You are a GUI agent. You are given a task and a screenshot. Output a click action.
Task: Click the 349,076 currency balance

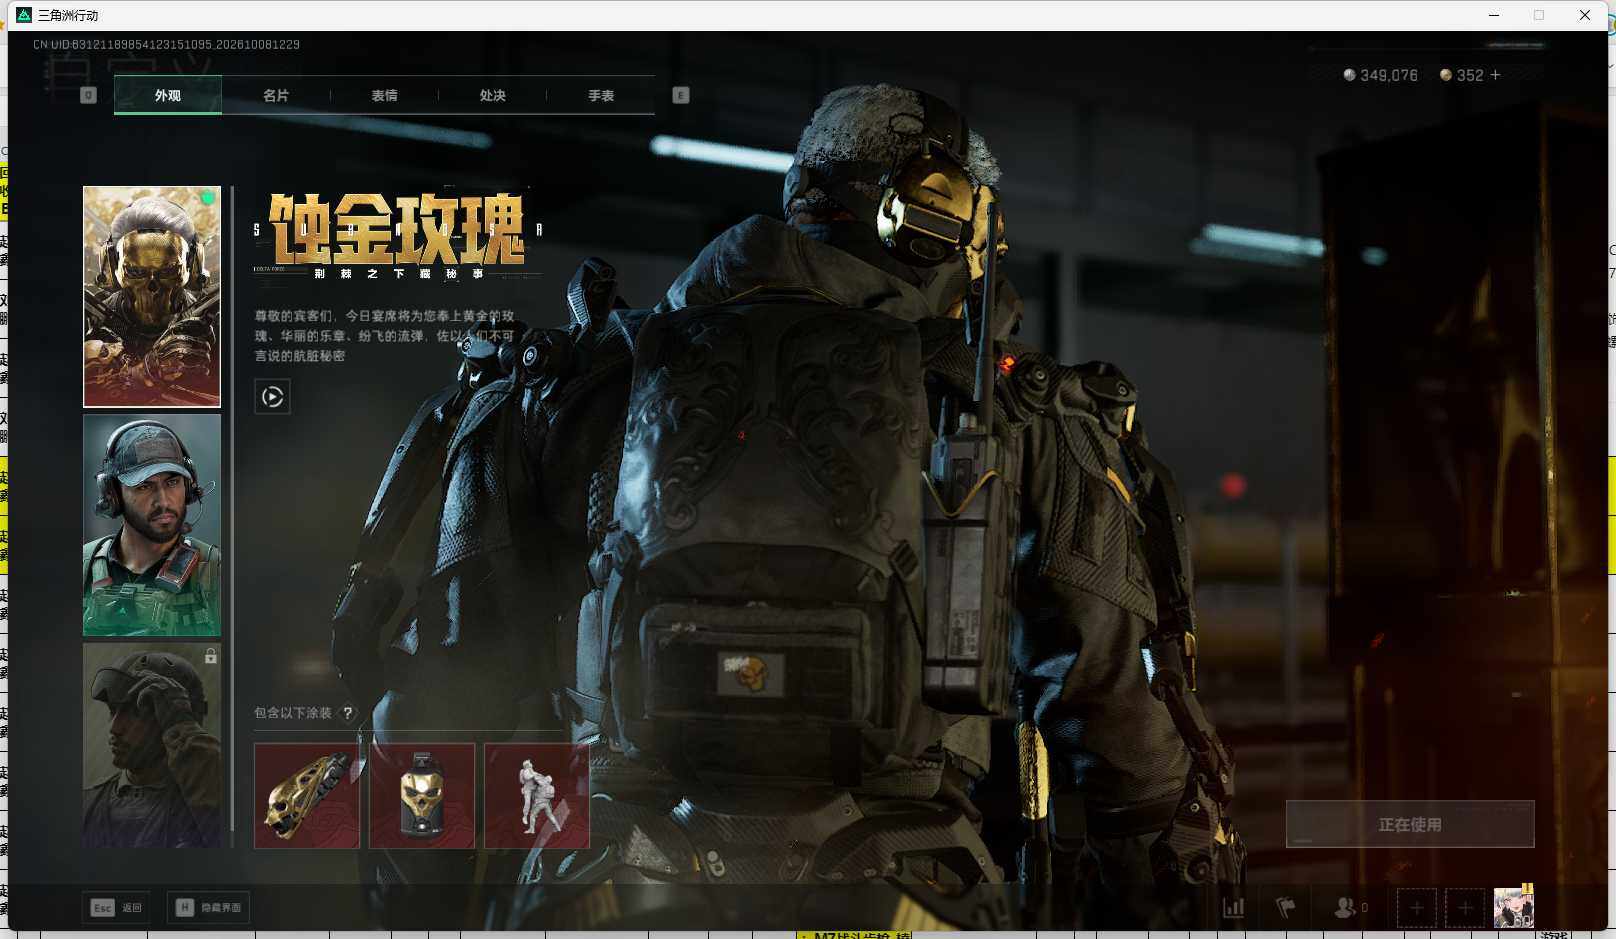tap(1380, 75)
